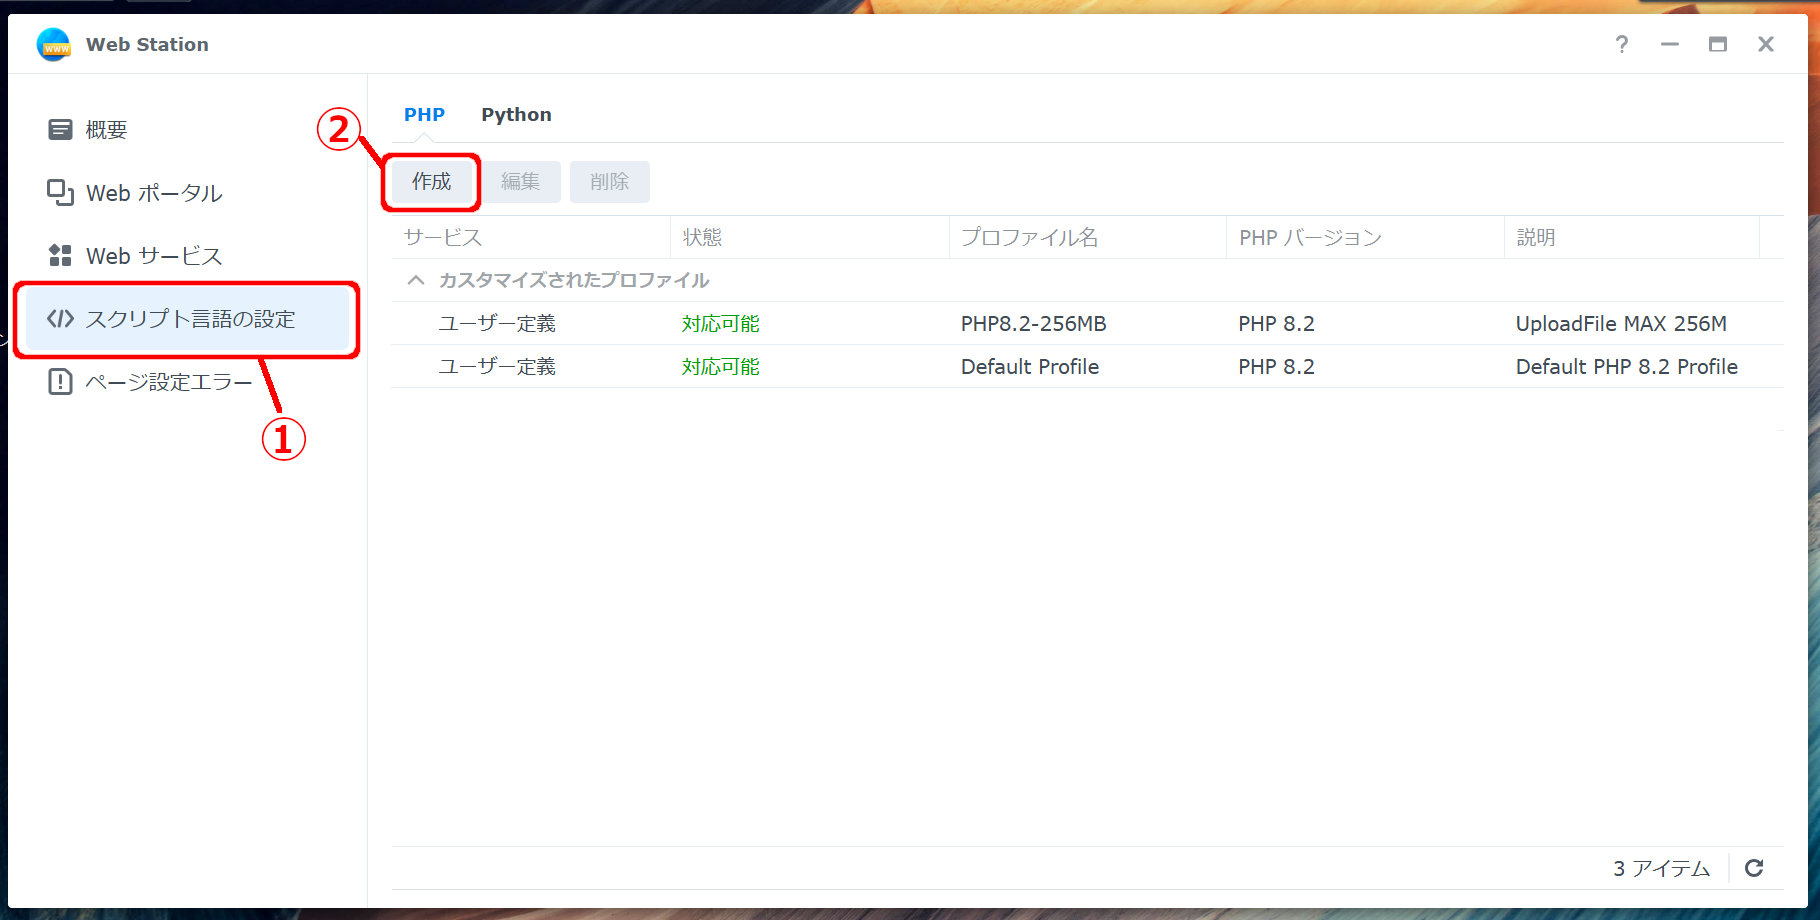
Task: Select the PHP8.2-256MB profile row
Action: tap(1033, 324)
